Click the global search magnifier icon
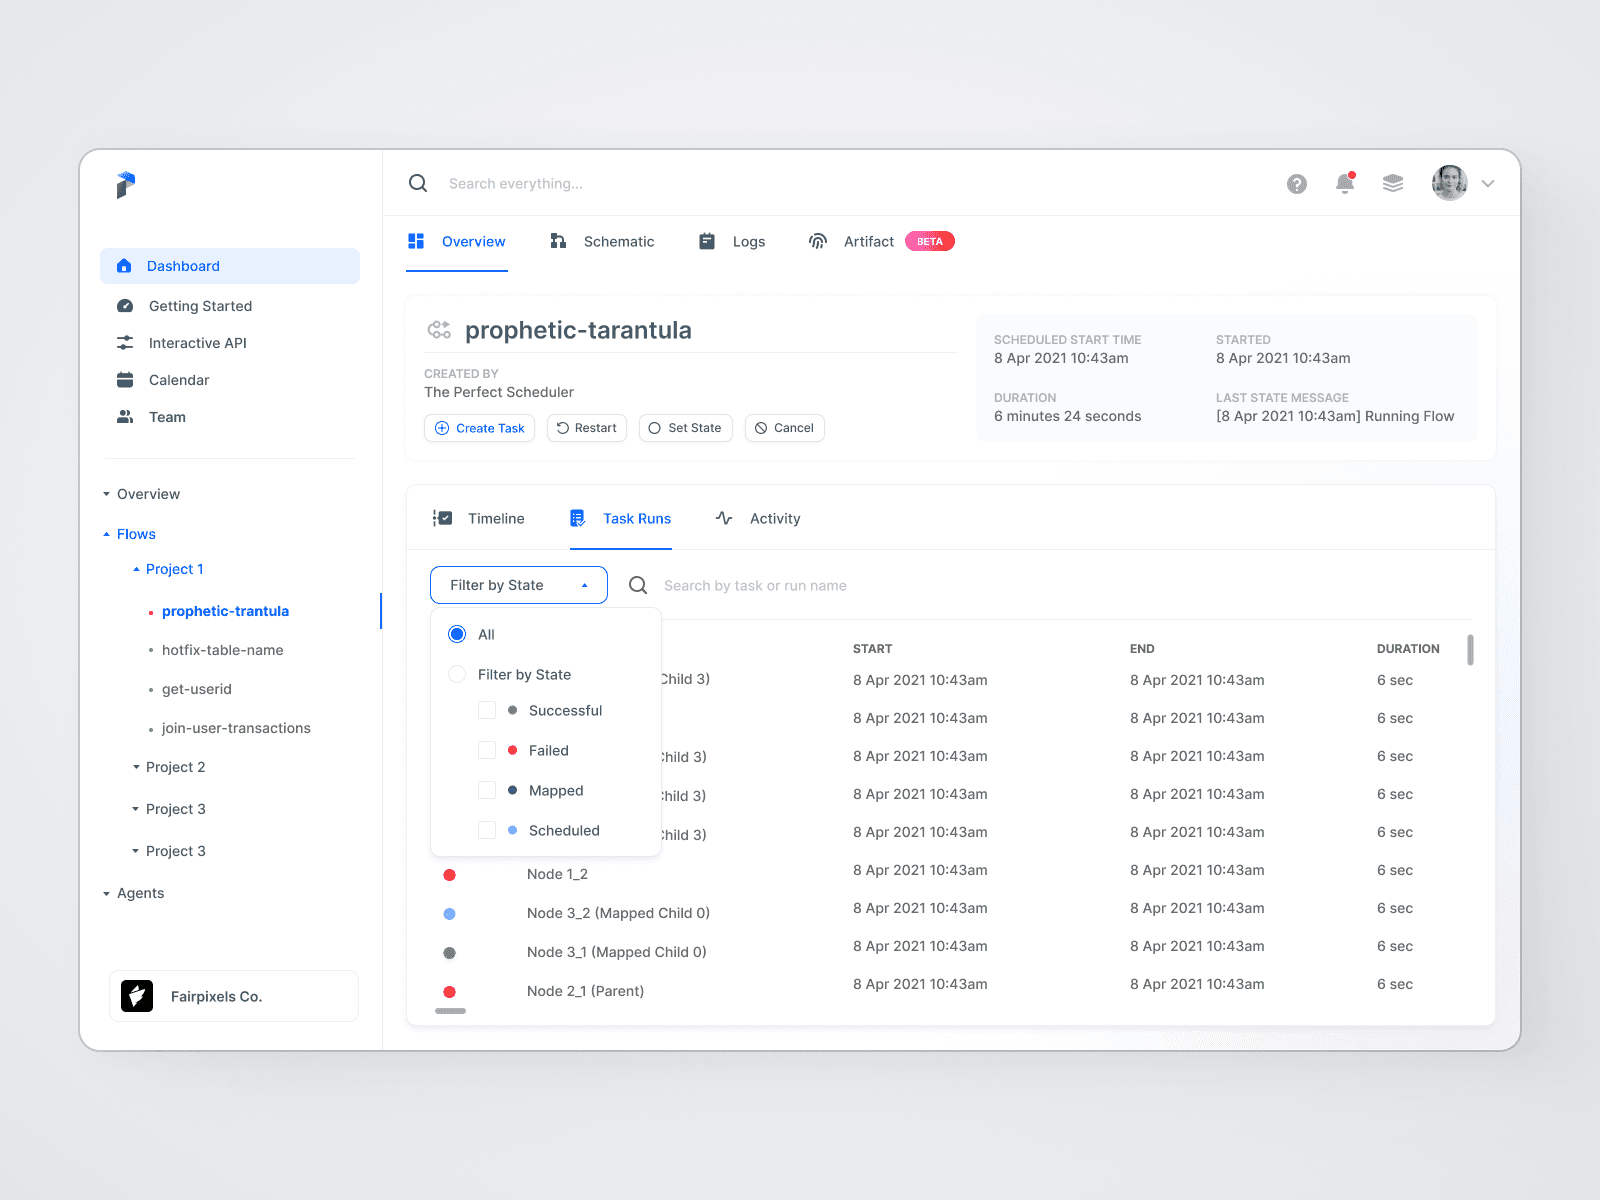Viewport: 1600px width, 1200px height. tap(418, 183)
